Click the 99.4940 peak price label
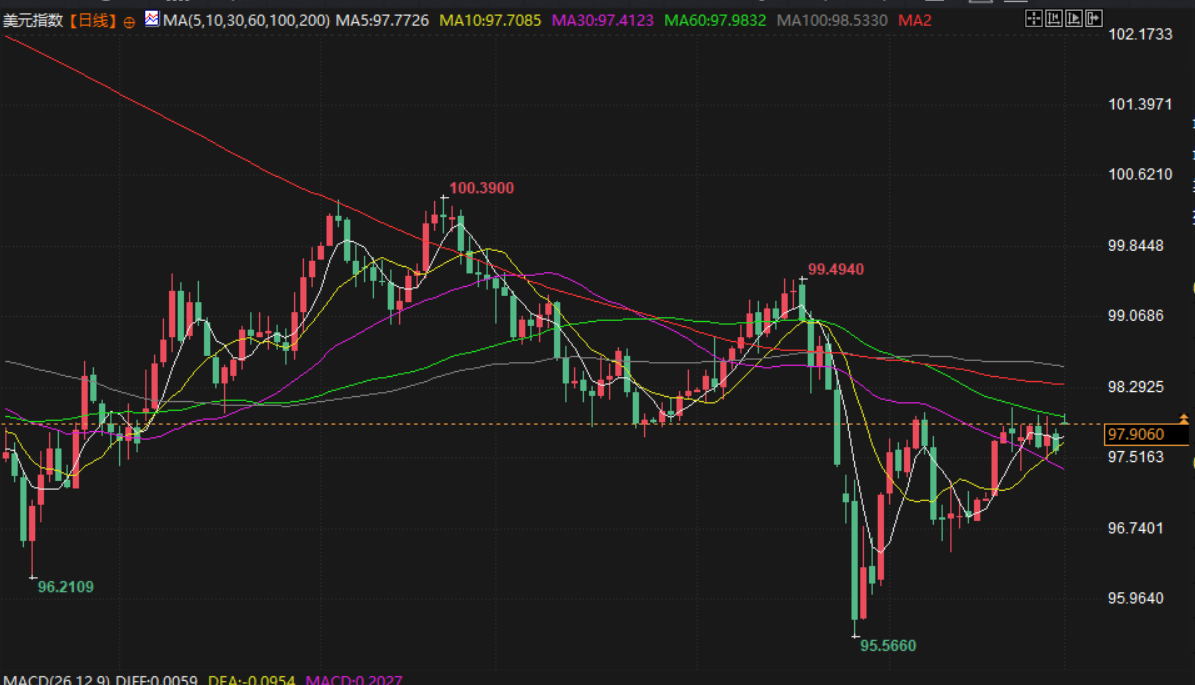1195x685 pixels. 835,269
